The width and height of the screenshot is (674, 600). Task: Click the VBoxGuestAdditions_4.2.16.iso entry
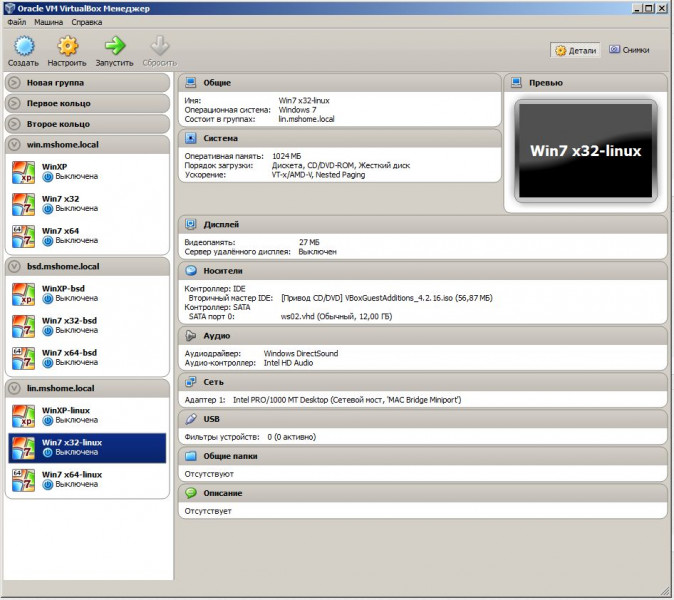(387, 298)
